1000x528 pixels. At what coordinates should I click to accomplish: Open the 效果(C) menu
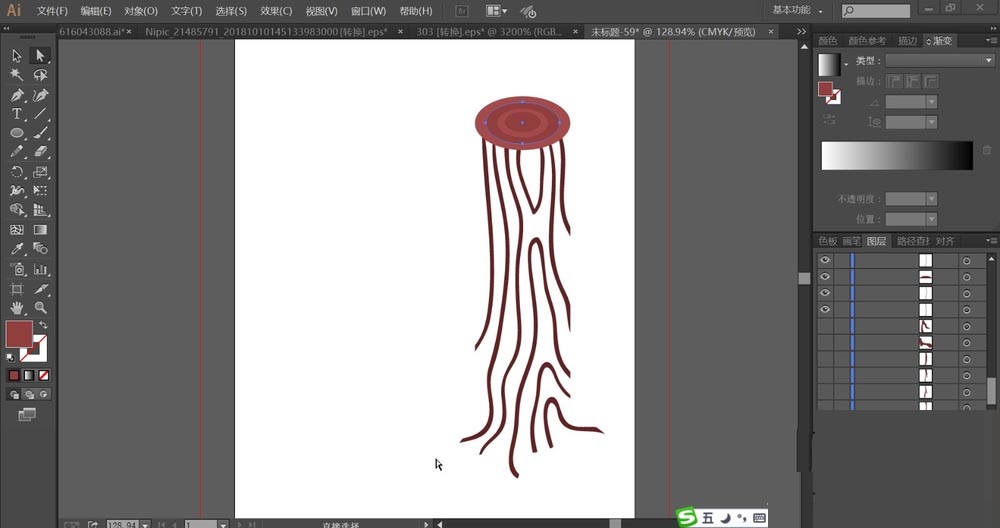[276, 11]
